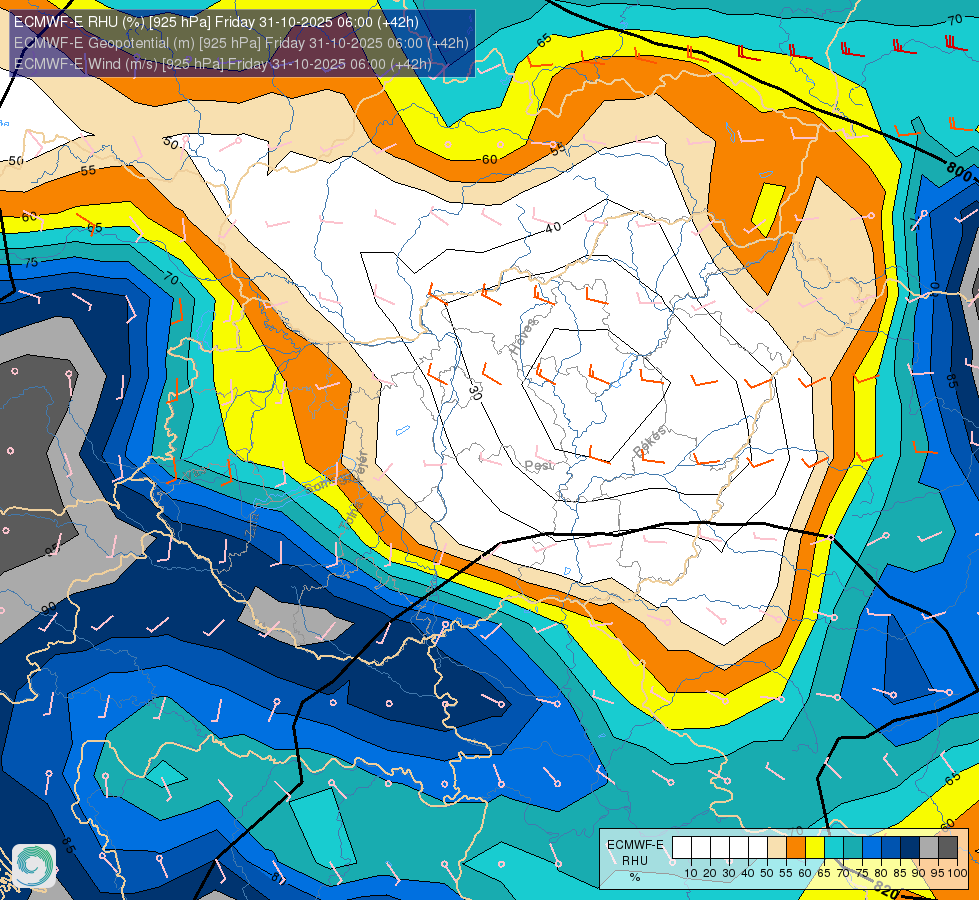The width and height of the screenshot is (979, 900).
Task: Select the ECMWF-E Wind (m/s) title line
Action: coord(222,64)
